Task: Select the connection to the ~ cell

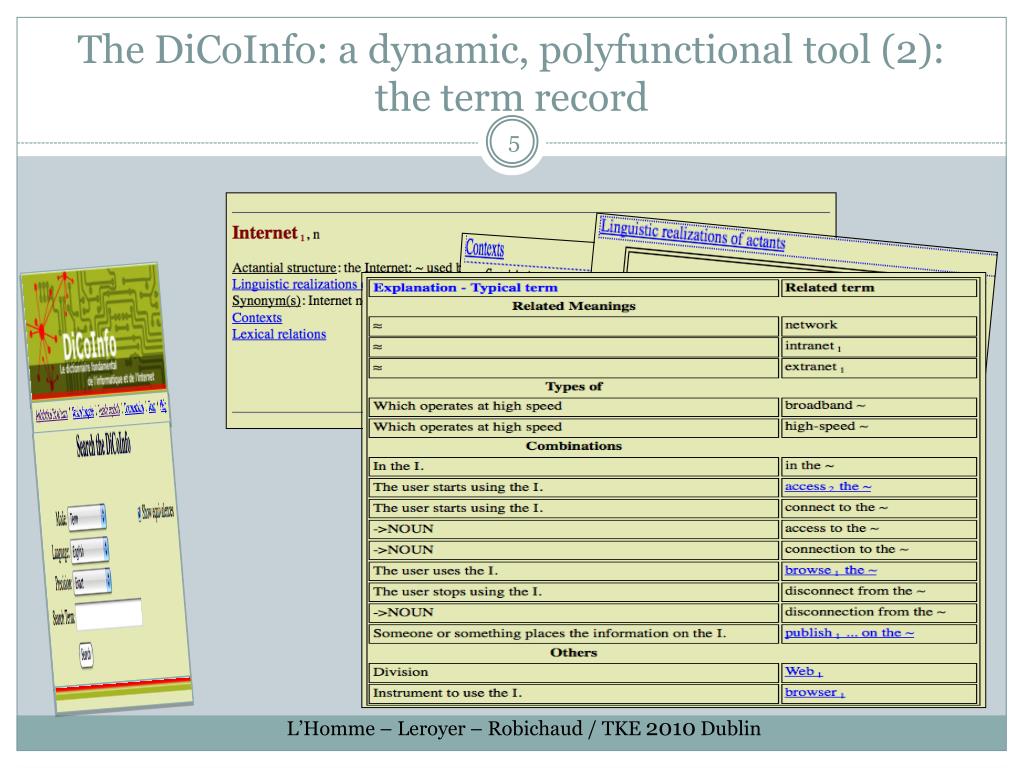Action: point(879,549)
